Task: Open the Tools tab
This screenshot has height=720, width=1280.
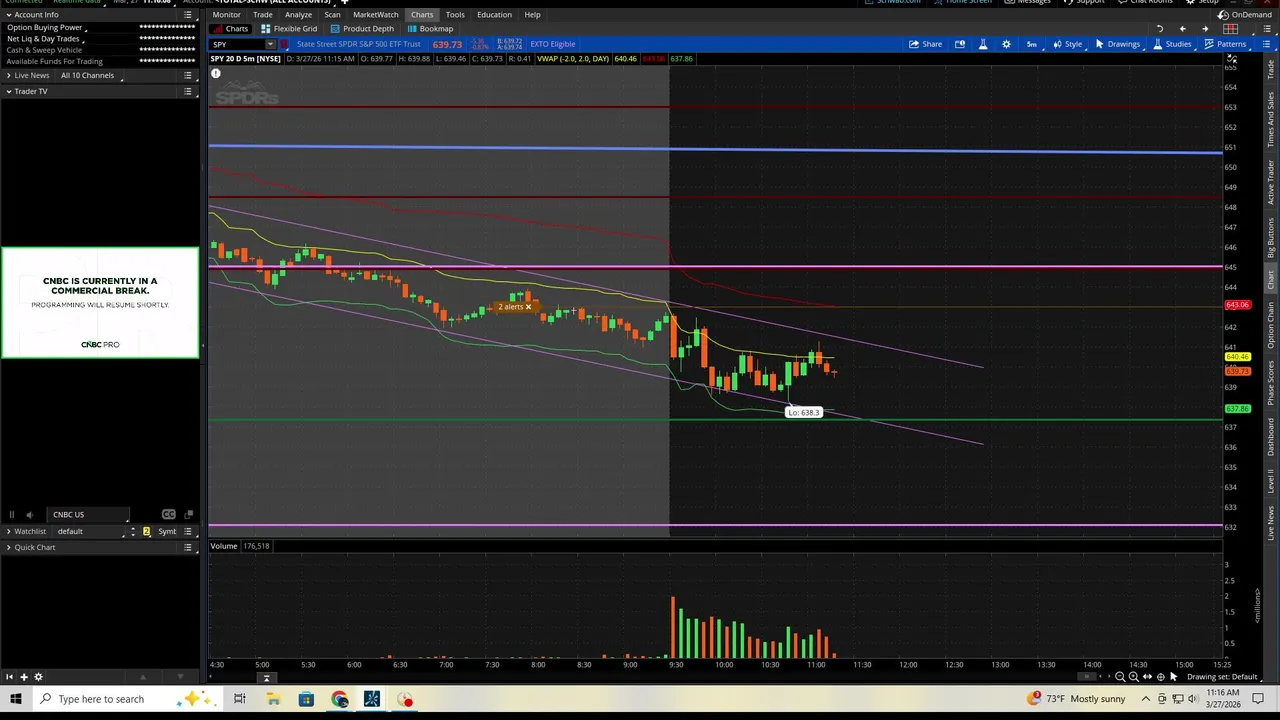Action: pyautogui.click(x=455, y=14)
